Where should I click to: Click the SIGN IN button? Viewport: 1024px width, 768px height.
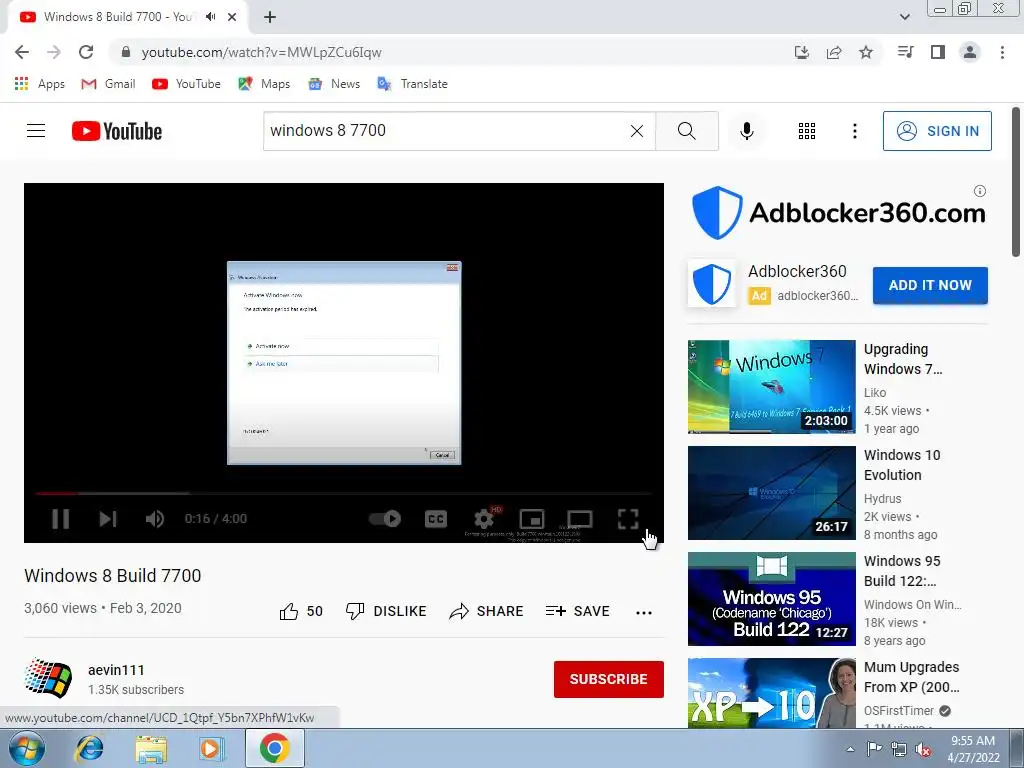(937, 131)
